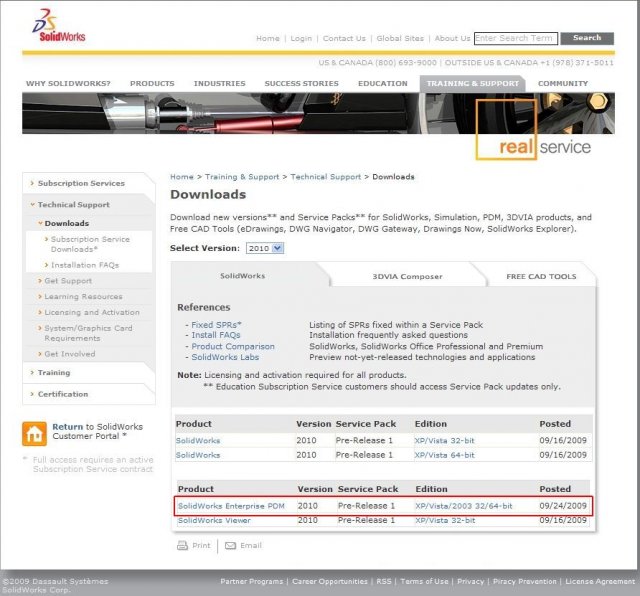The image size is (640, 596).
Task: Click the Email link text
Action: click(x=251, y=545)
